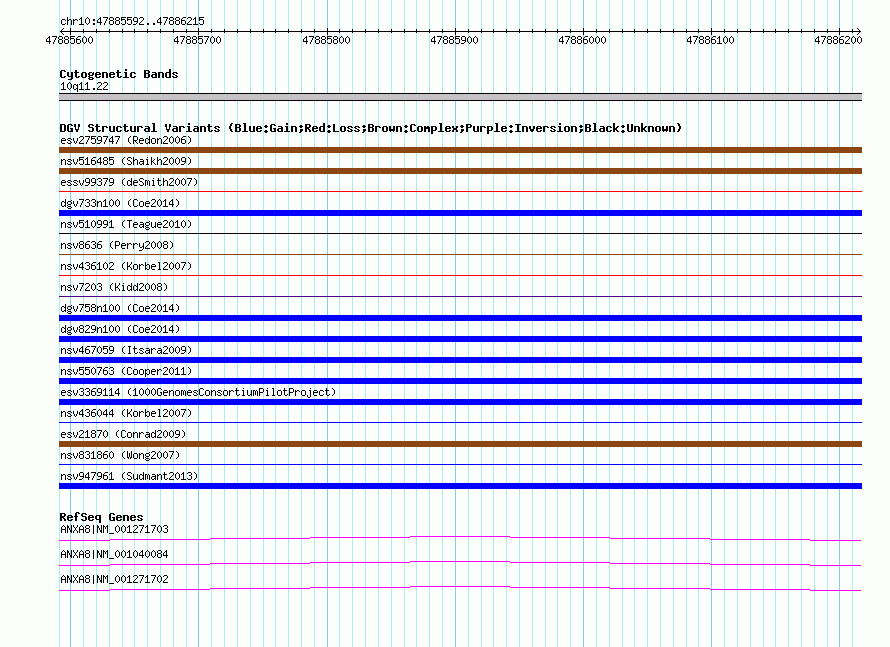Open the nsv550763 (Cooper2011) variant label

(125, 371)
